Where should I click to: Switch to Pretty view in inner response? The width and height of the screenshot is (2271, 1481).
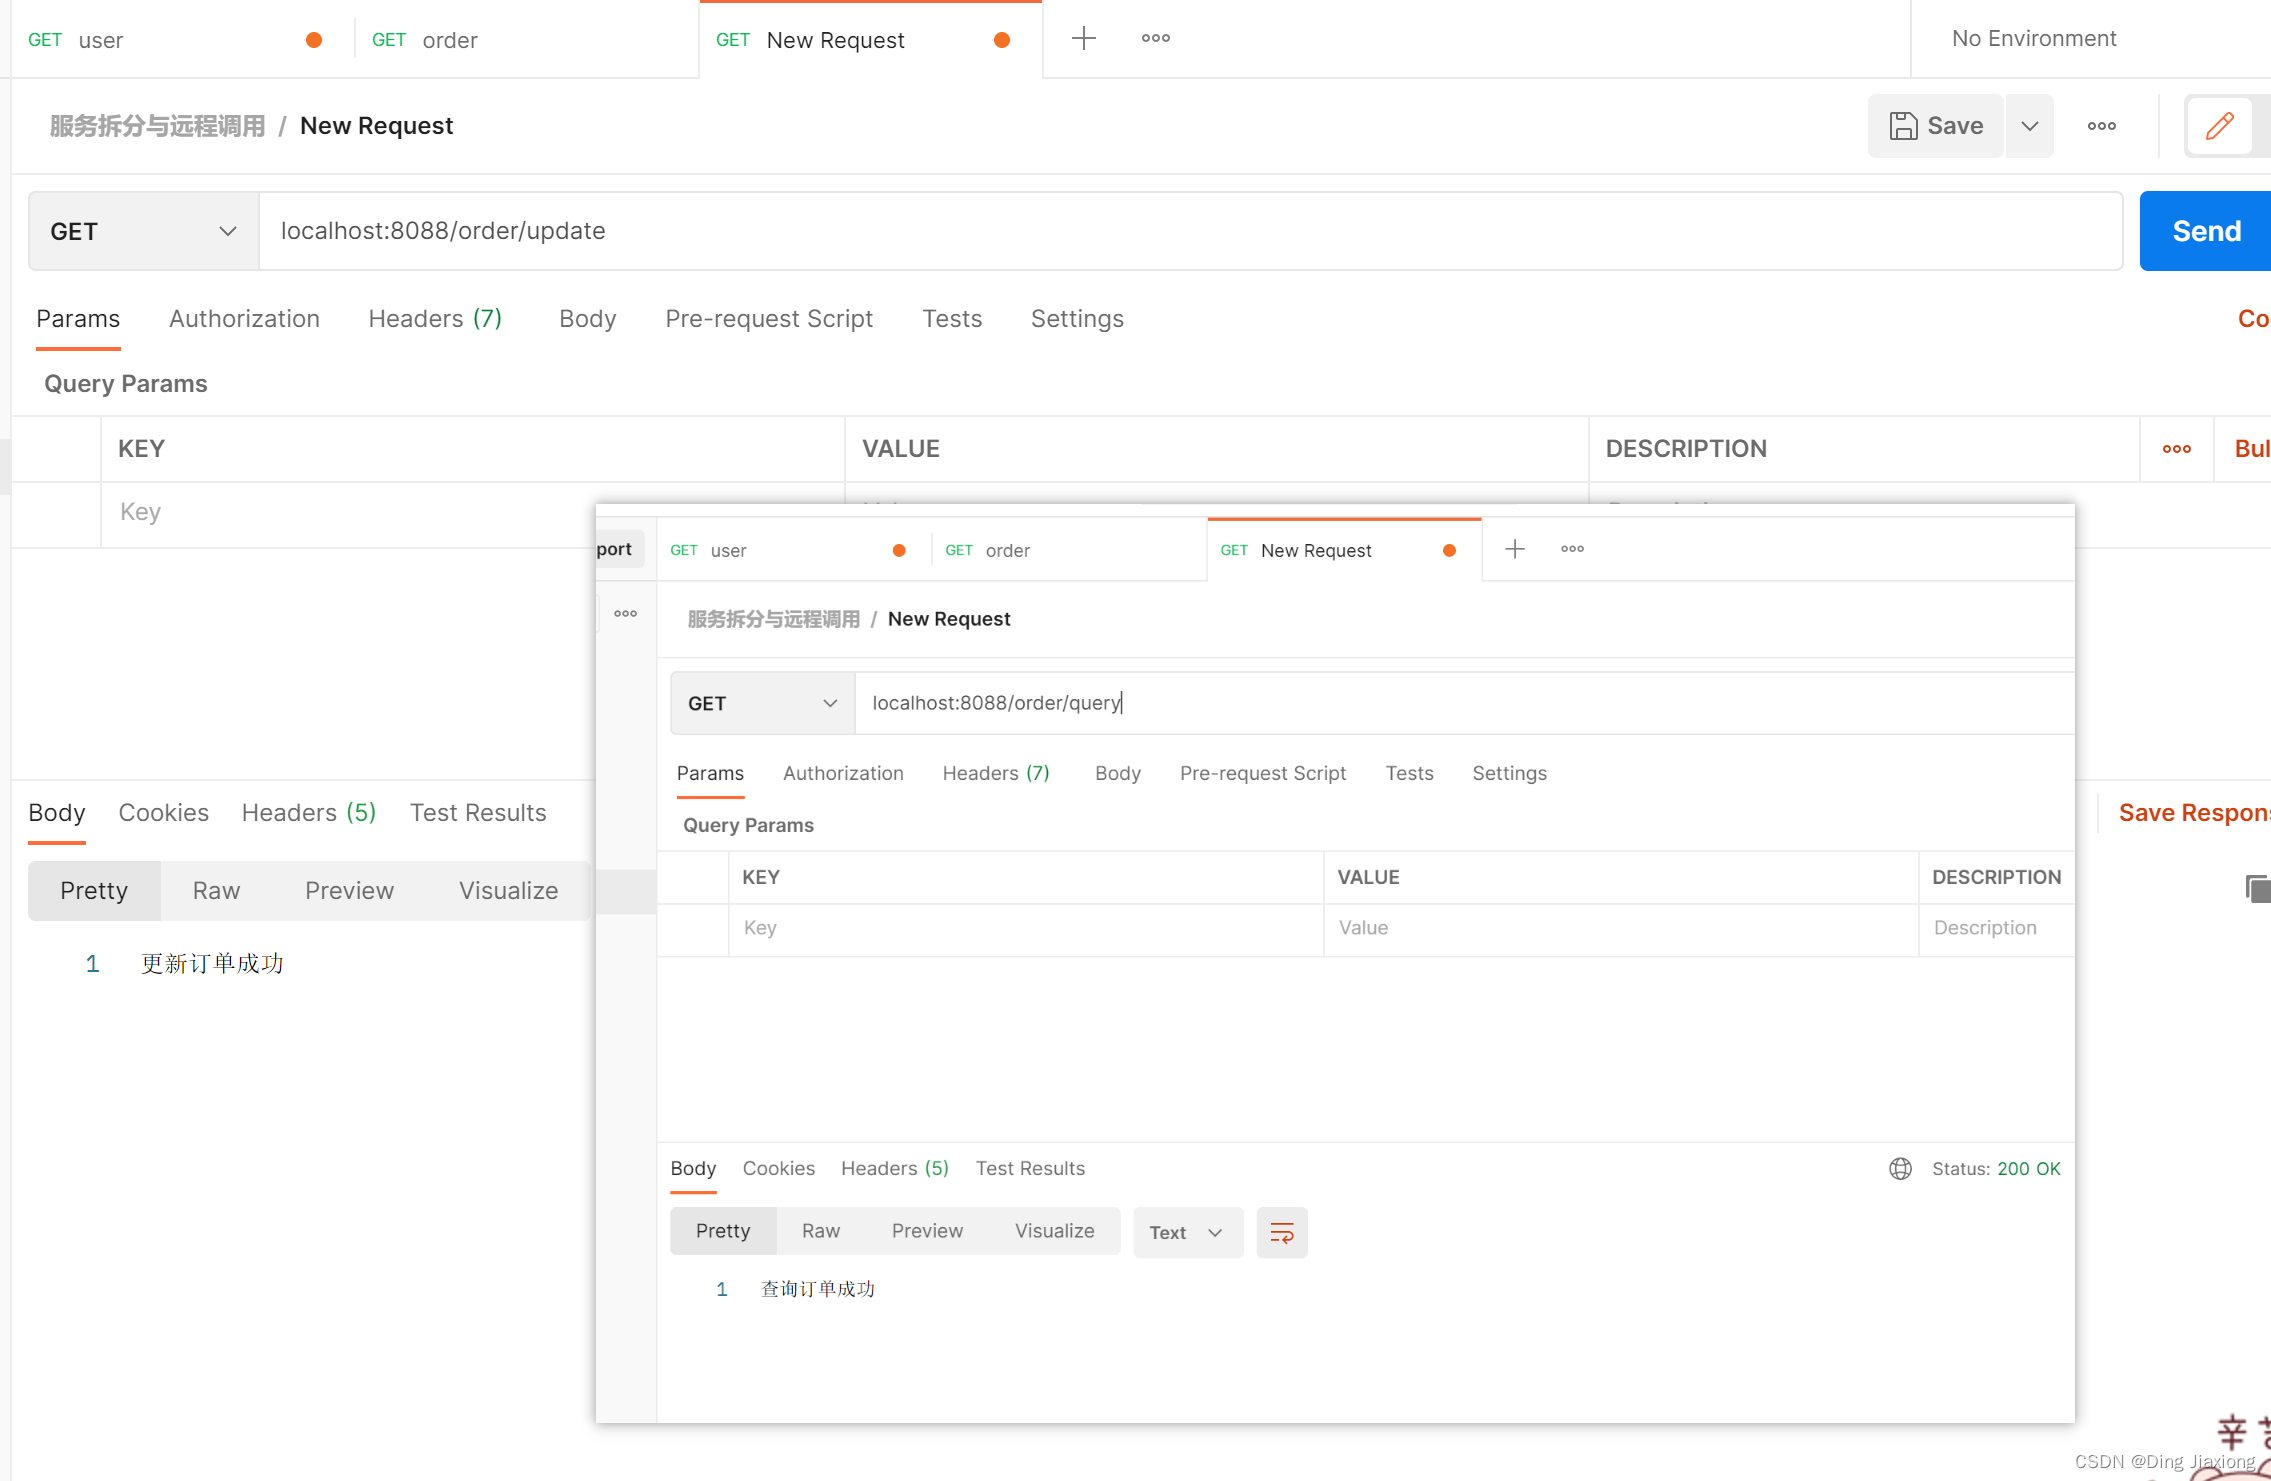point(722,1229)
